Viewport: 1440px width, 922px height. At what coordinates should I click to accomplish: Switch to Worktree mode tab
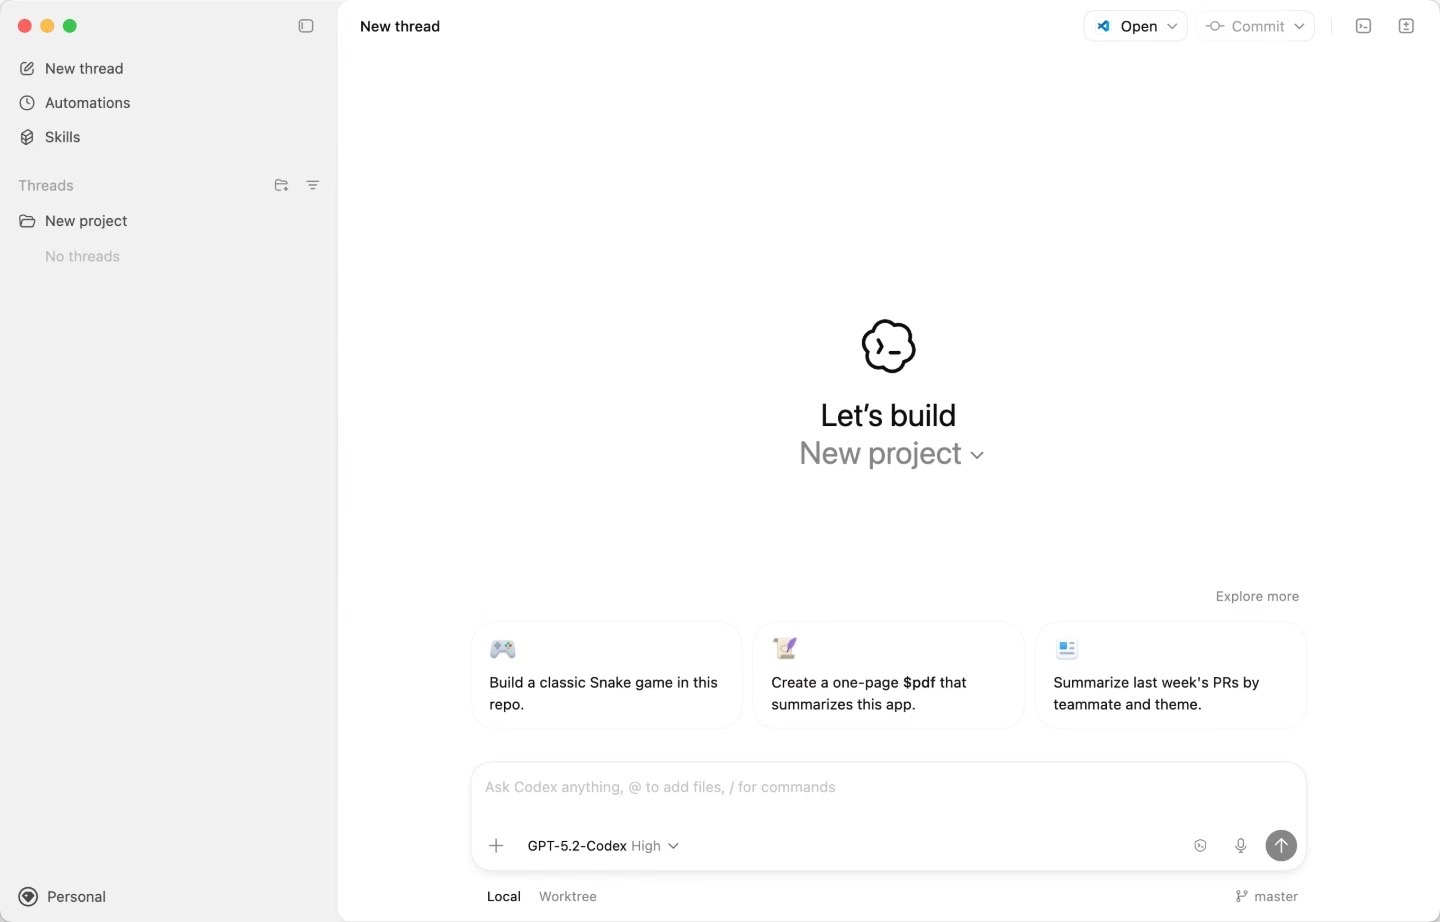pyautogui.click(x=568, y=897)
